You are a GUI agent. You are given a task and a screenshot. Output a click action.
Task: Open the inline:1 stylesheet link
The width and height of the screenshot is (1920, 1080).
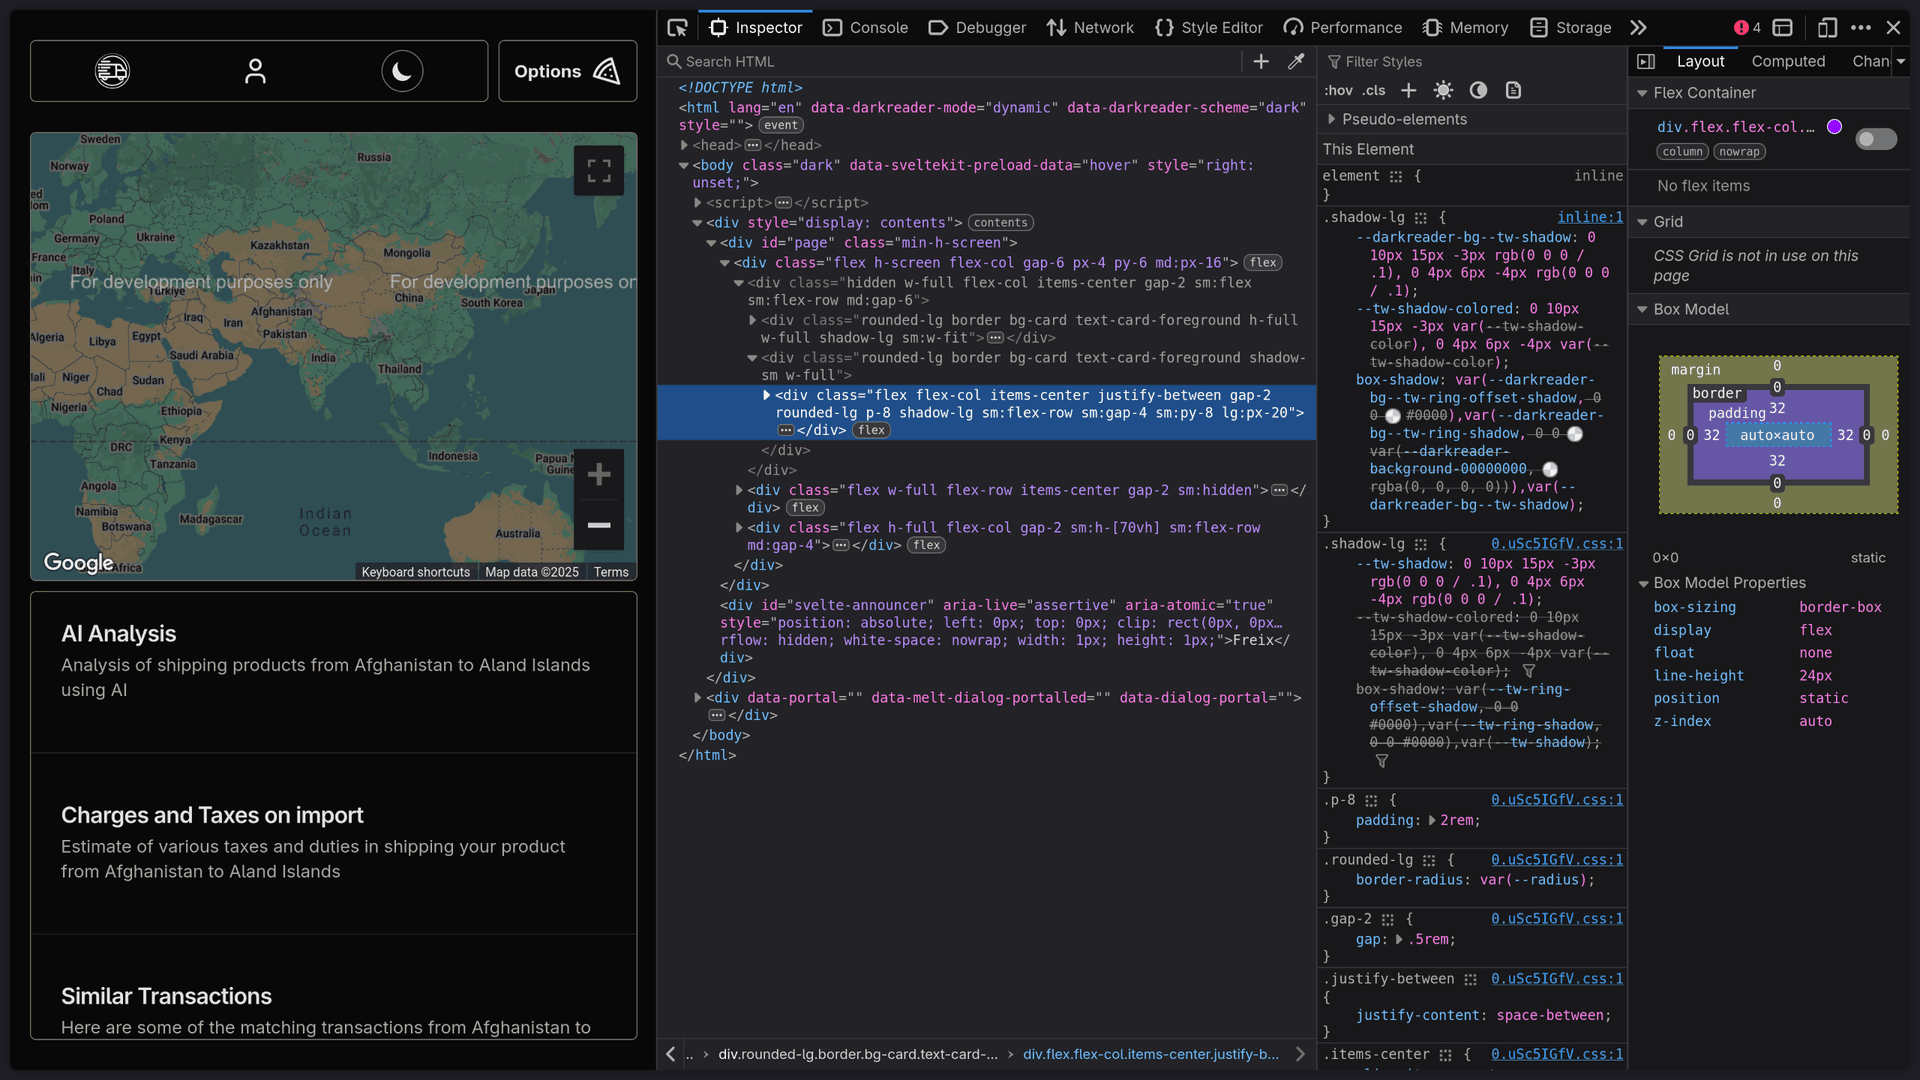point(1590,217)
